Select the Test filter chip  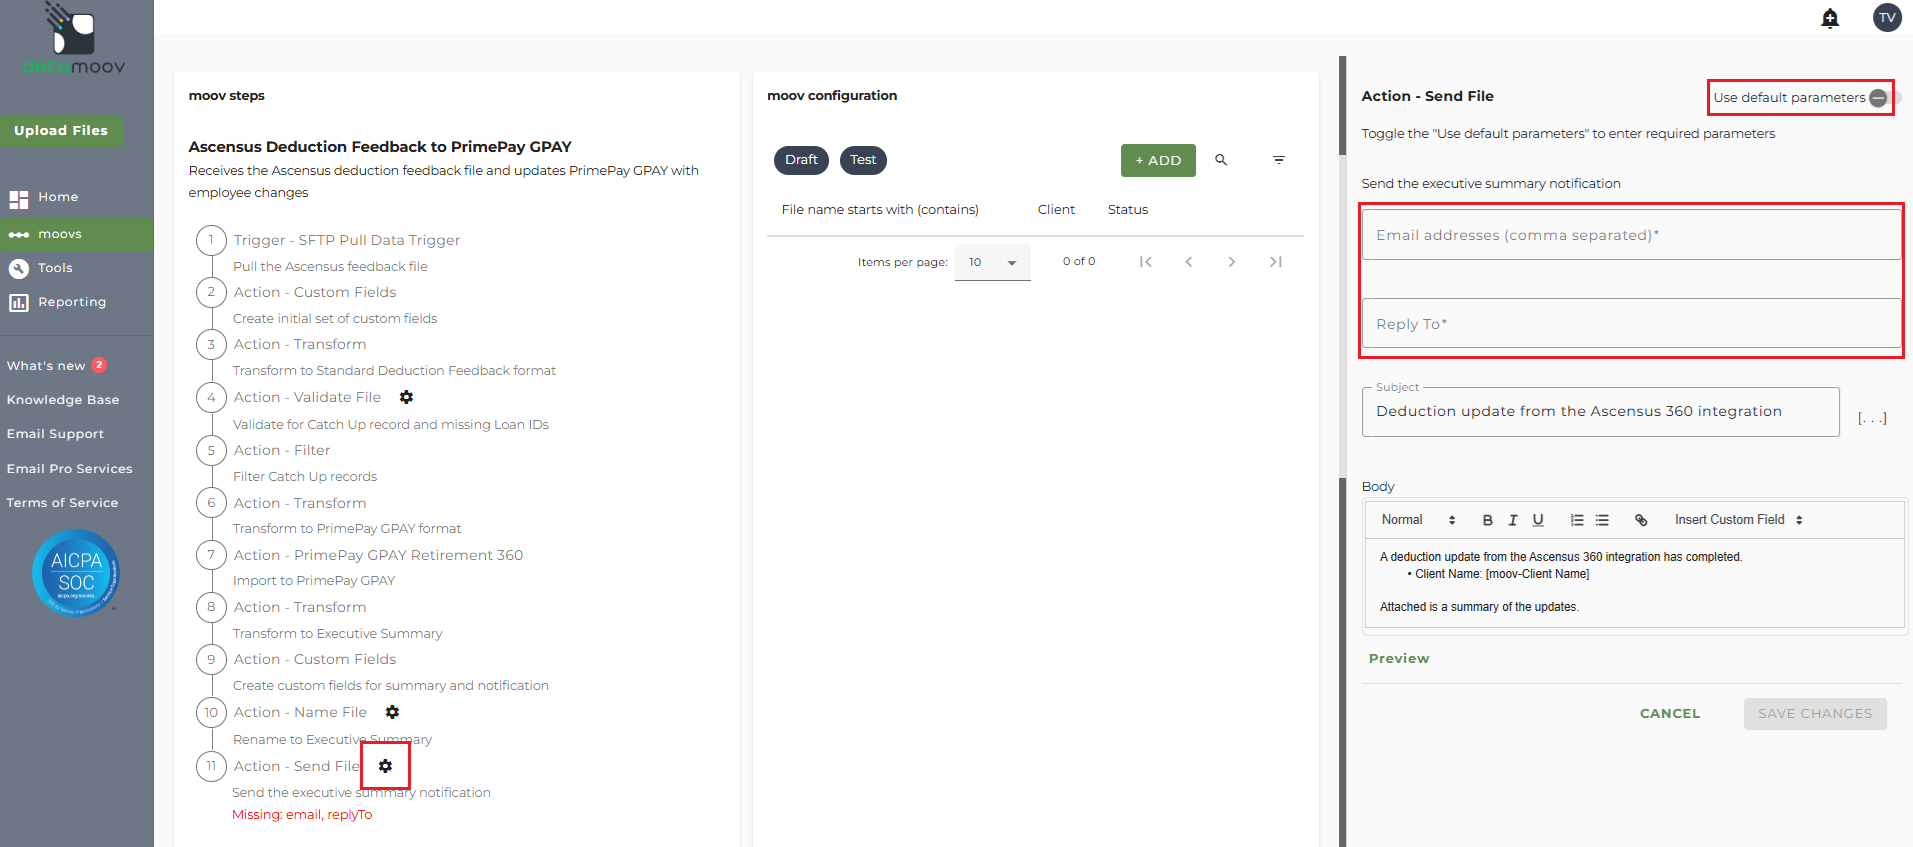point(863,160)
